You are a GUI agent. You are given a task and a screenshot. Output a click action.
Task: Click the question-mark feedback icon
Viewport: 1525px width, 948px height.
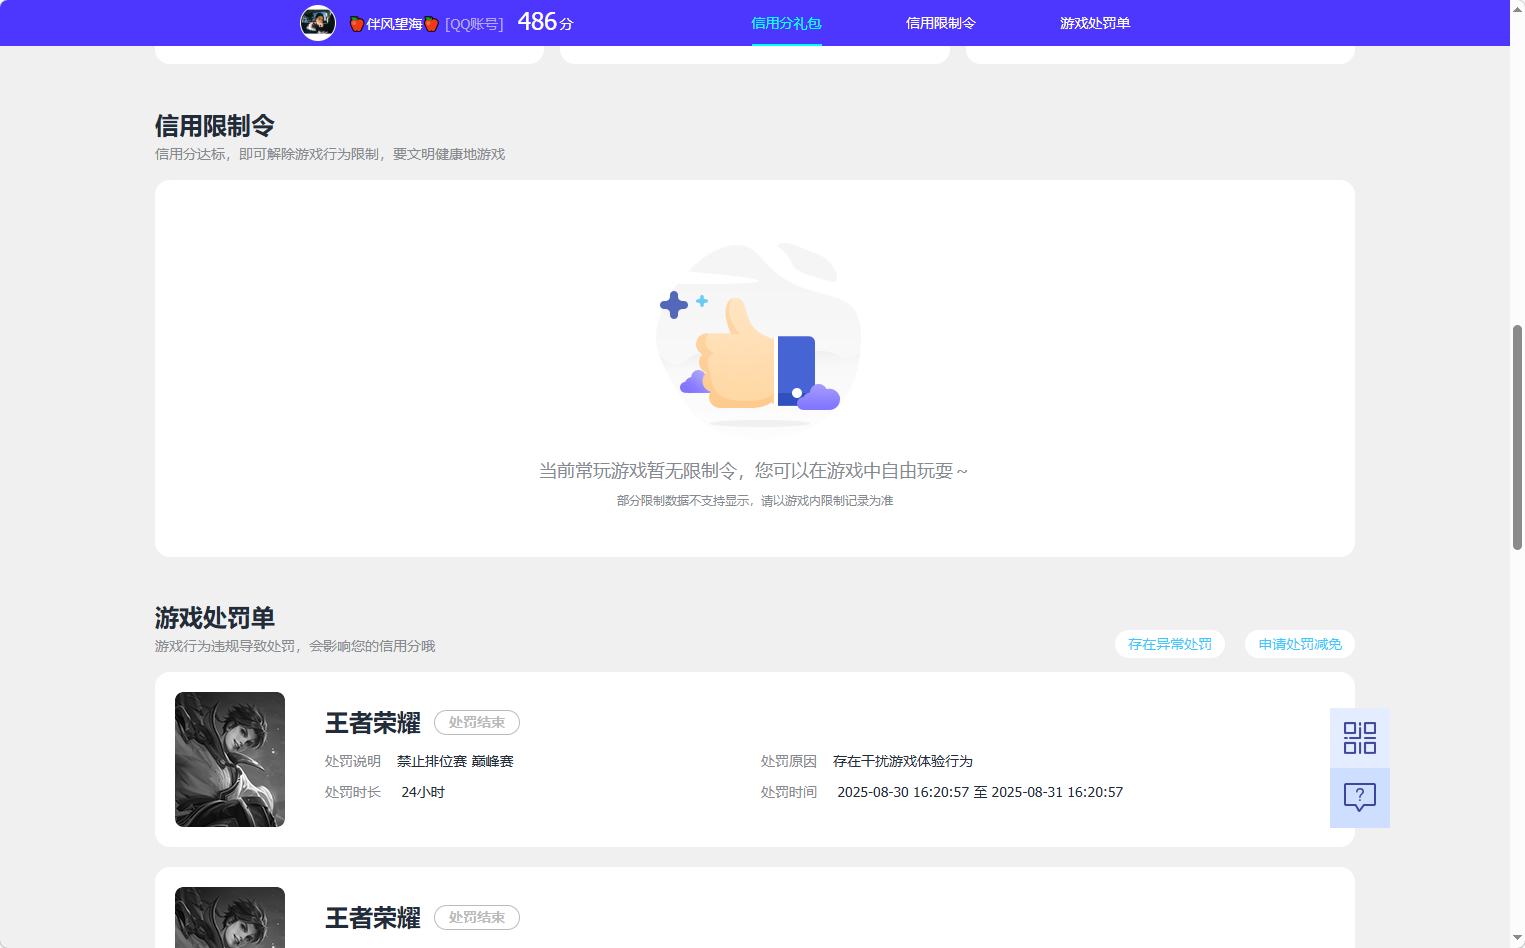1359,797
